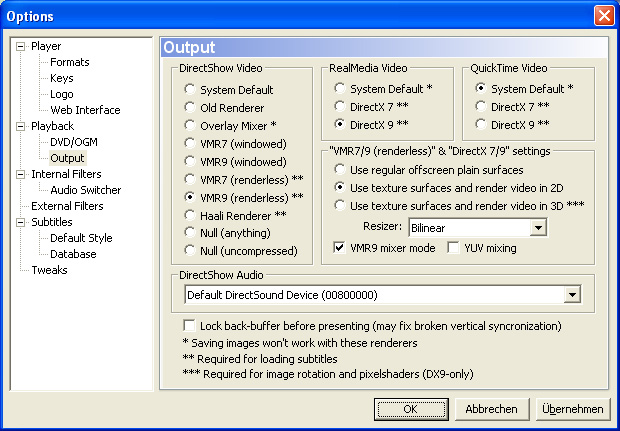Screen dimensions: 620x431
Task: Enable the YUV mixing checkbox
Action: [455, 248]
